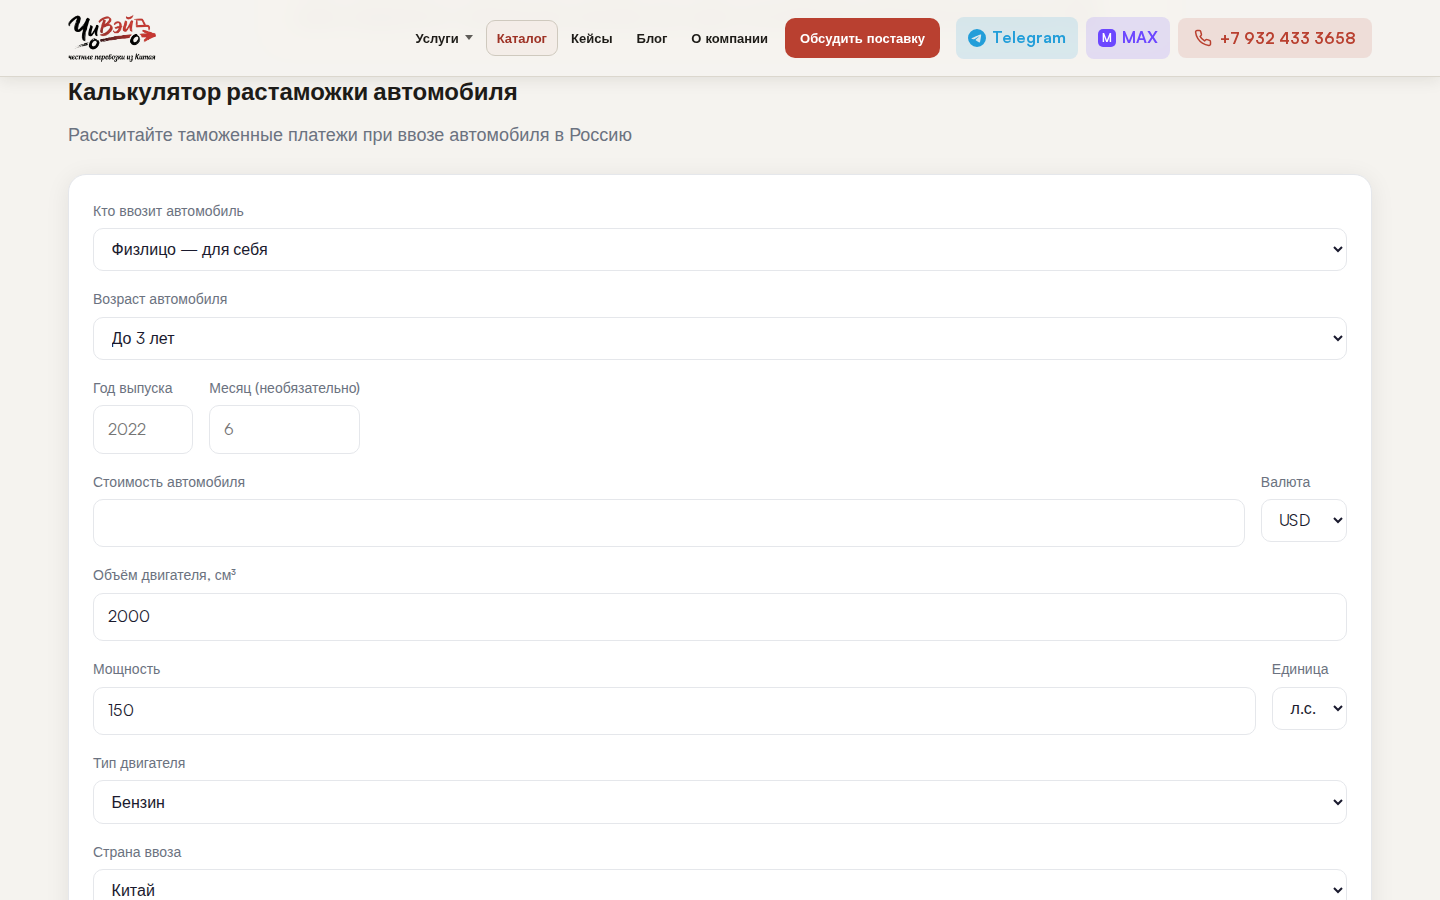1440x900 pixels.
Task: Expand the Услуги menu arrow
Action: click(x=469, y=38)
